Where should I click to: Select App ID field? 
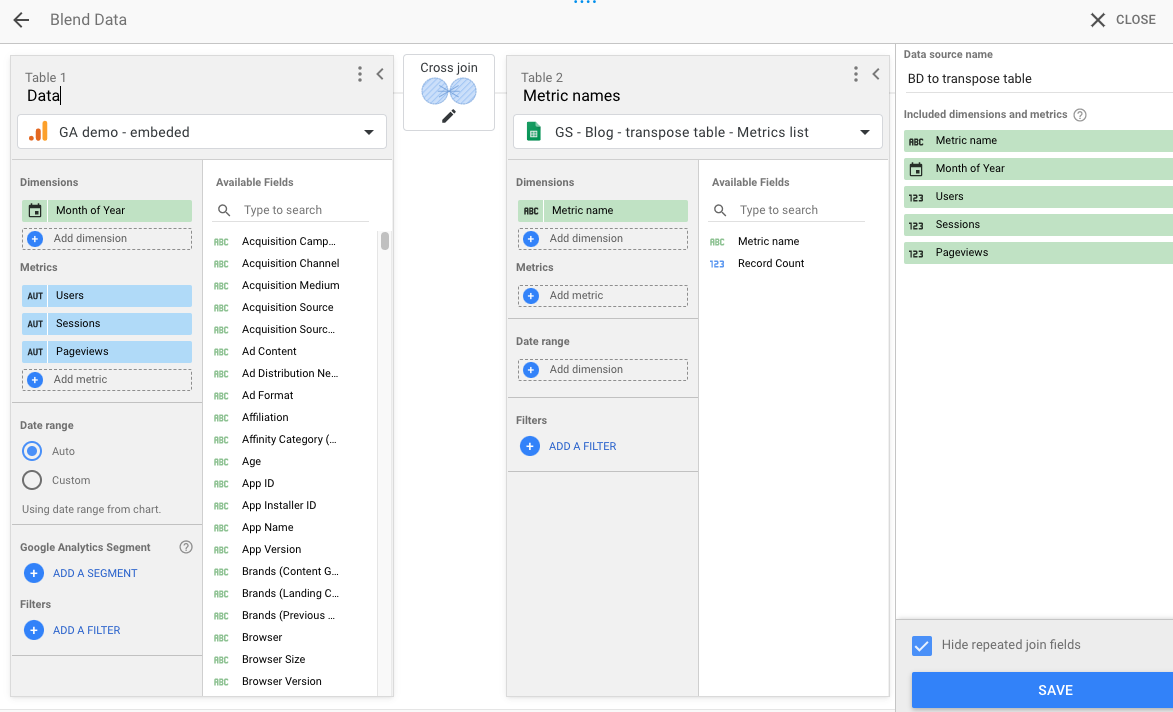pos(258,484)
